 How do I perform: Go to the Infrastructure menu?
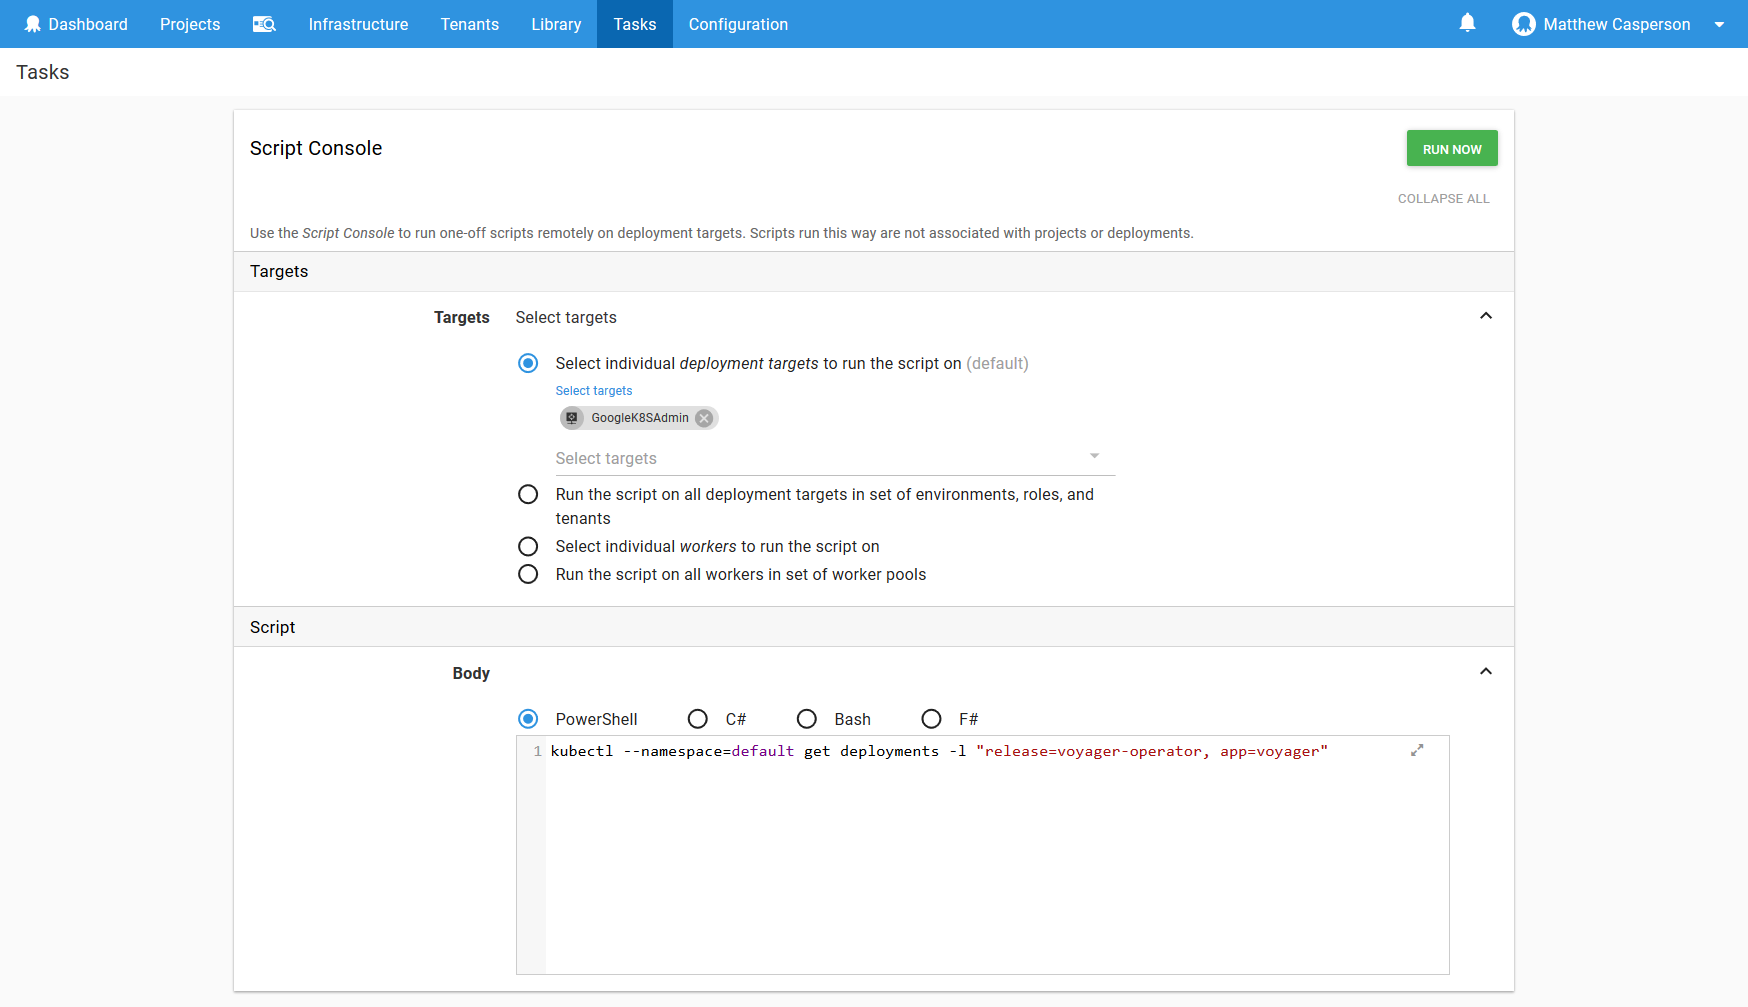pos(358,24)
